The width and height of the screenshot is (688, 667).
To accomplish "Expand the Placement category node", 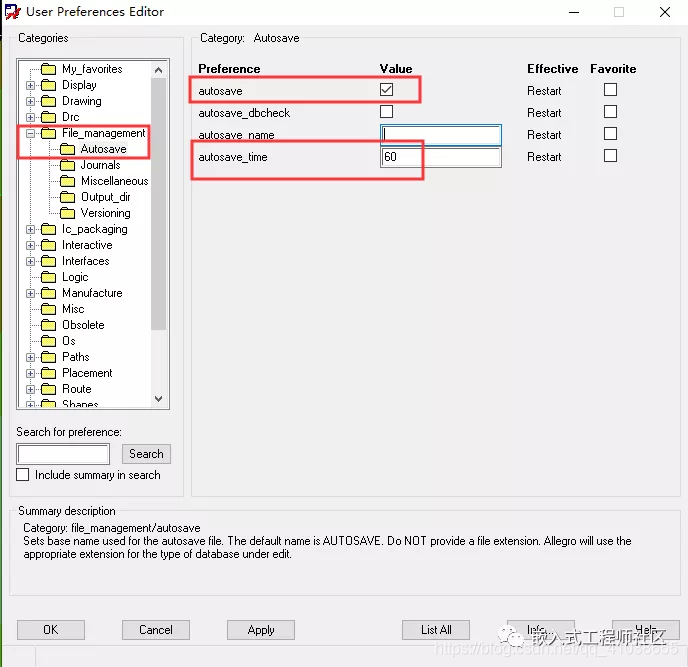I will (x=30, y=373).
